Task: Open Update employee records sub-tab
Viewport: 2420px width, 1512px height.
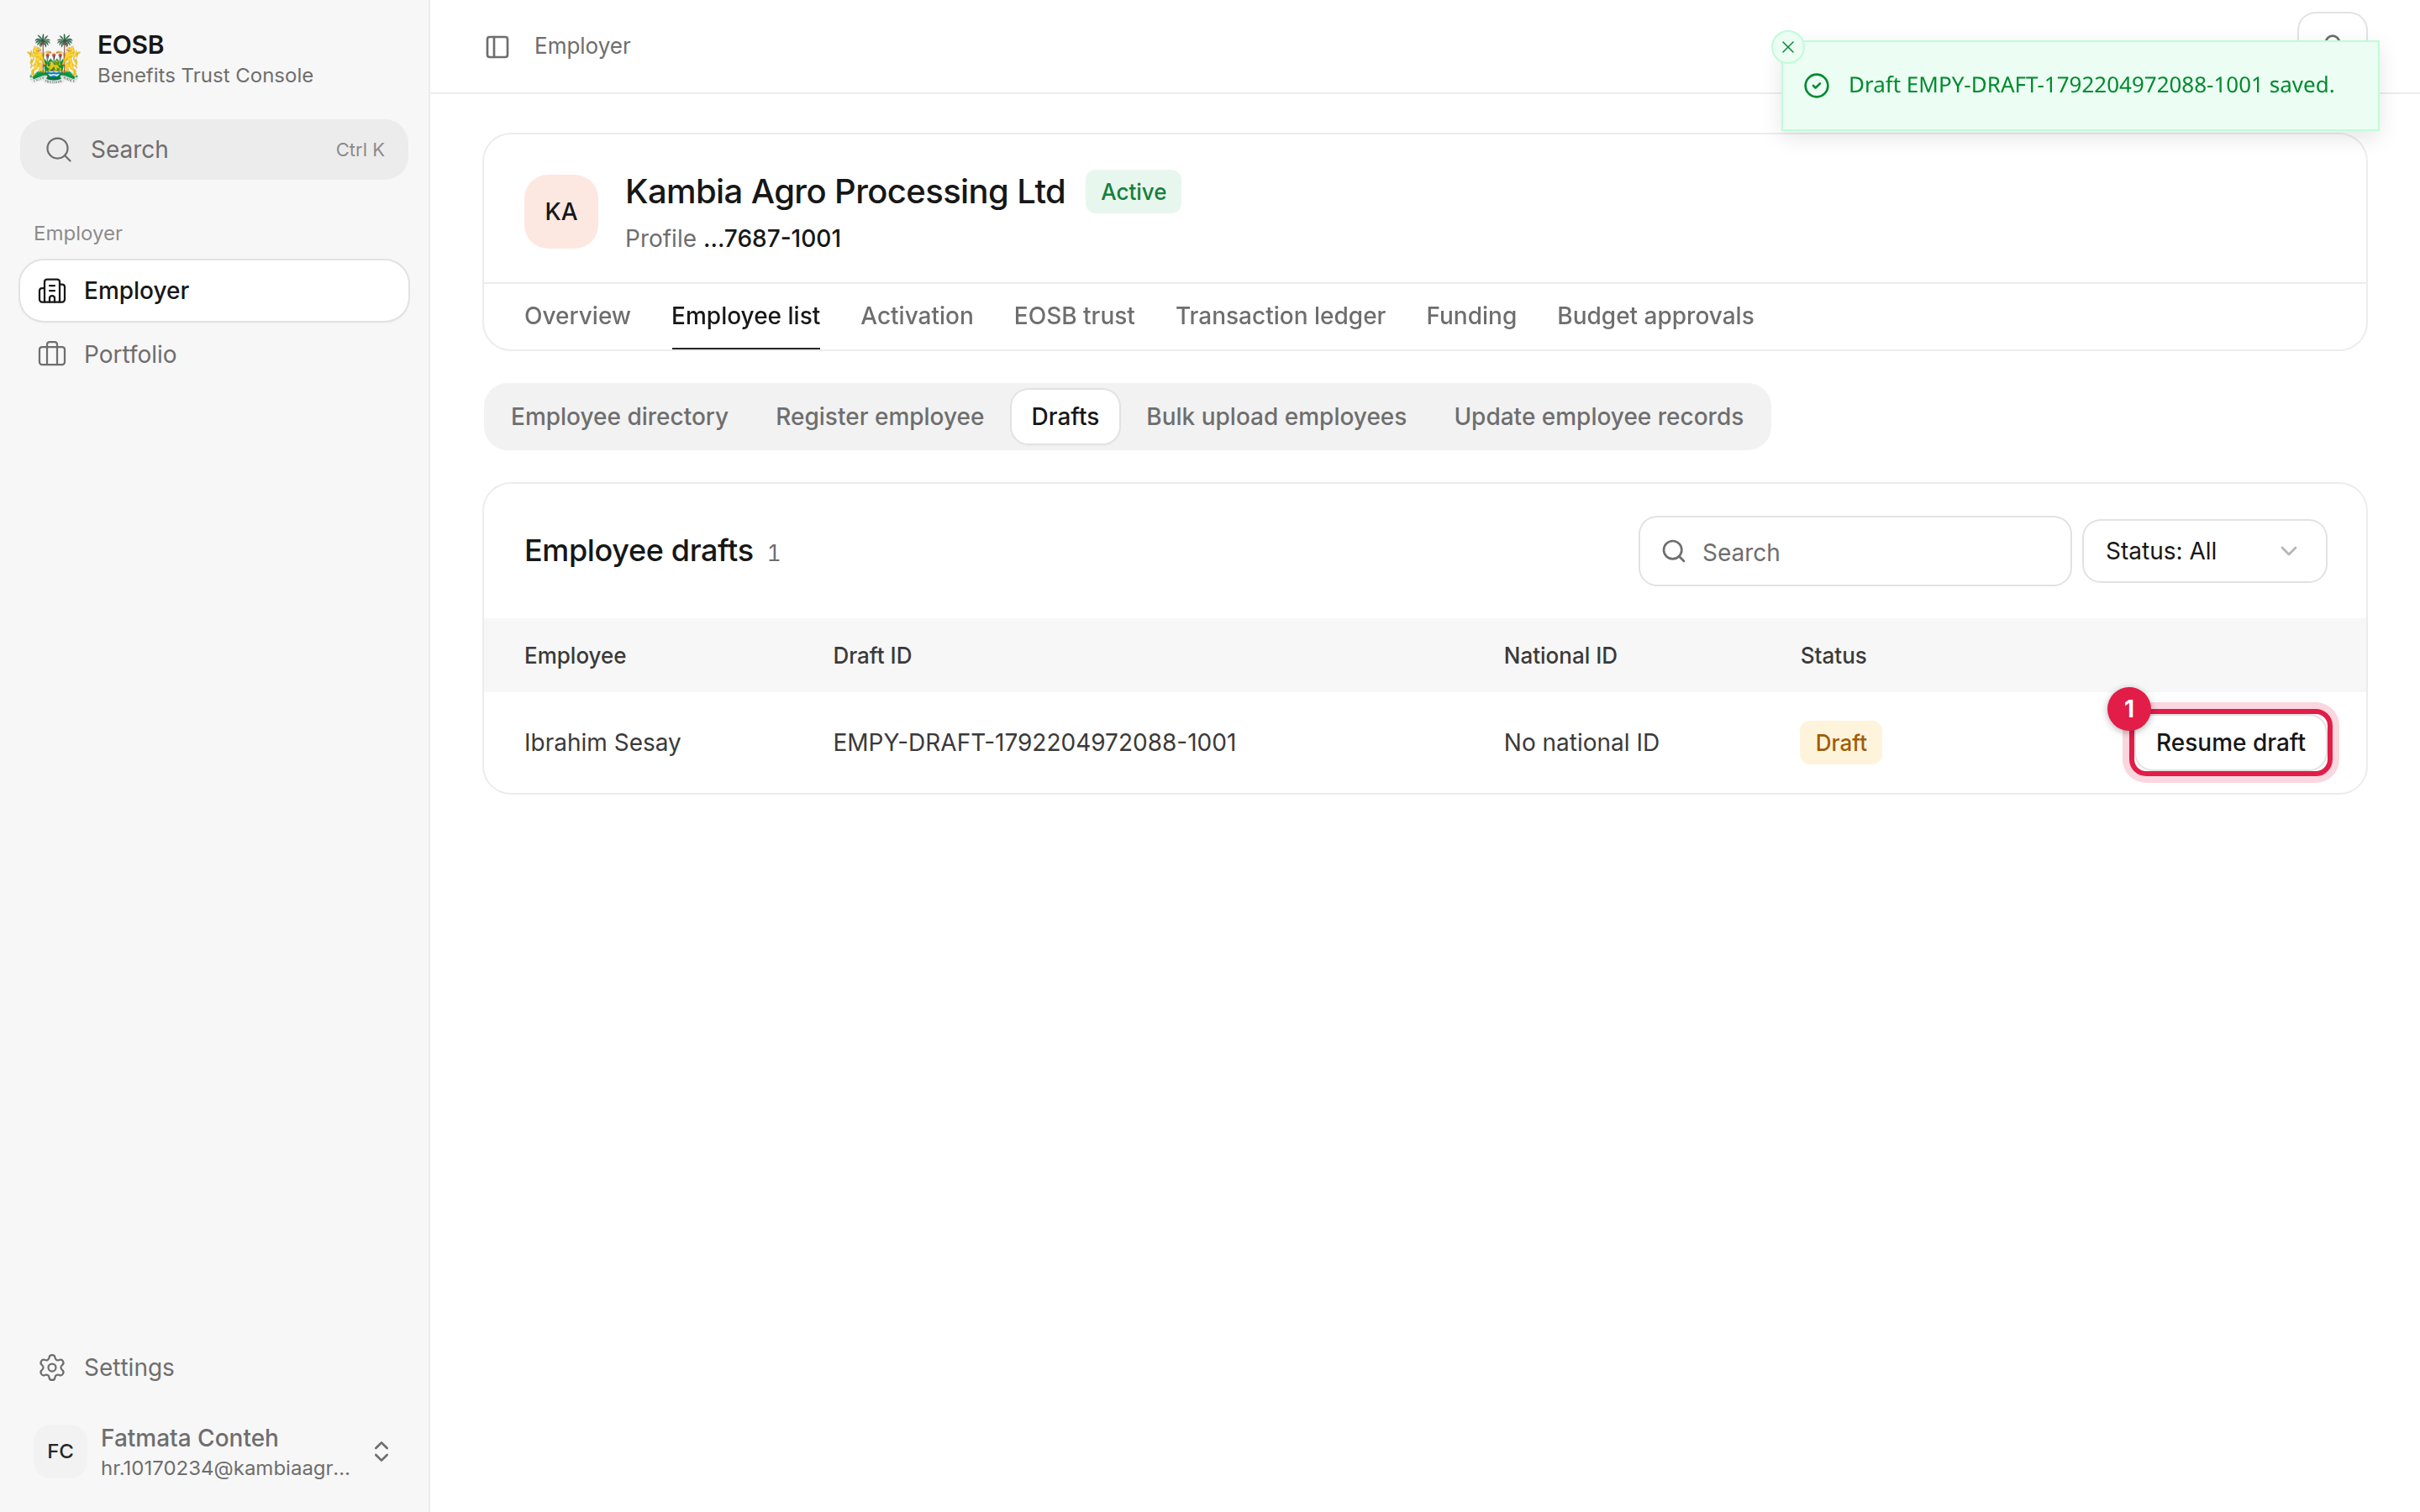Action: coord(1598,417)
